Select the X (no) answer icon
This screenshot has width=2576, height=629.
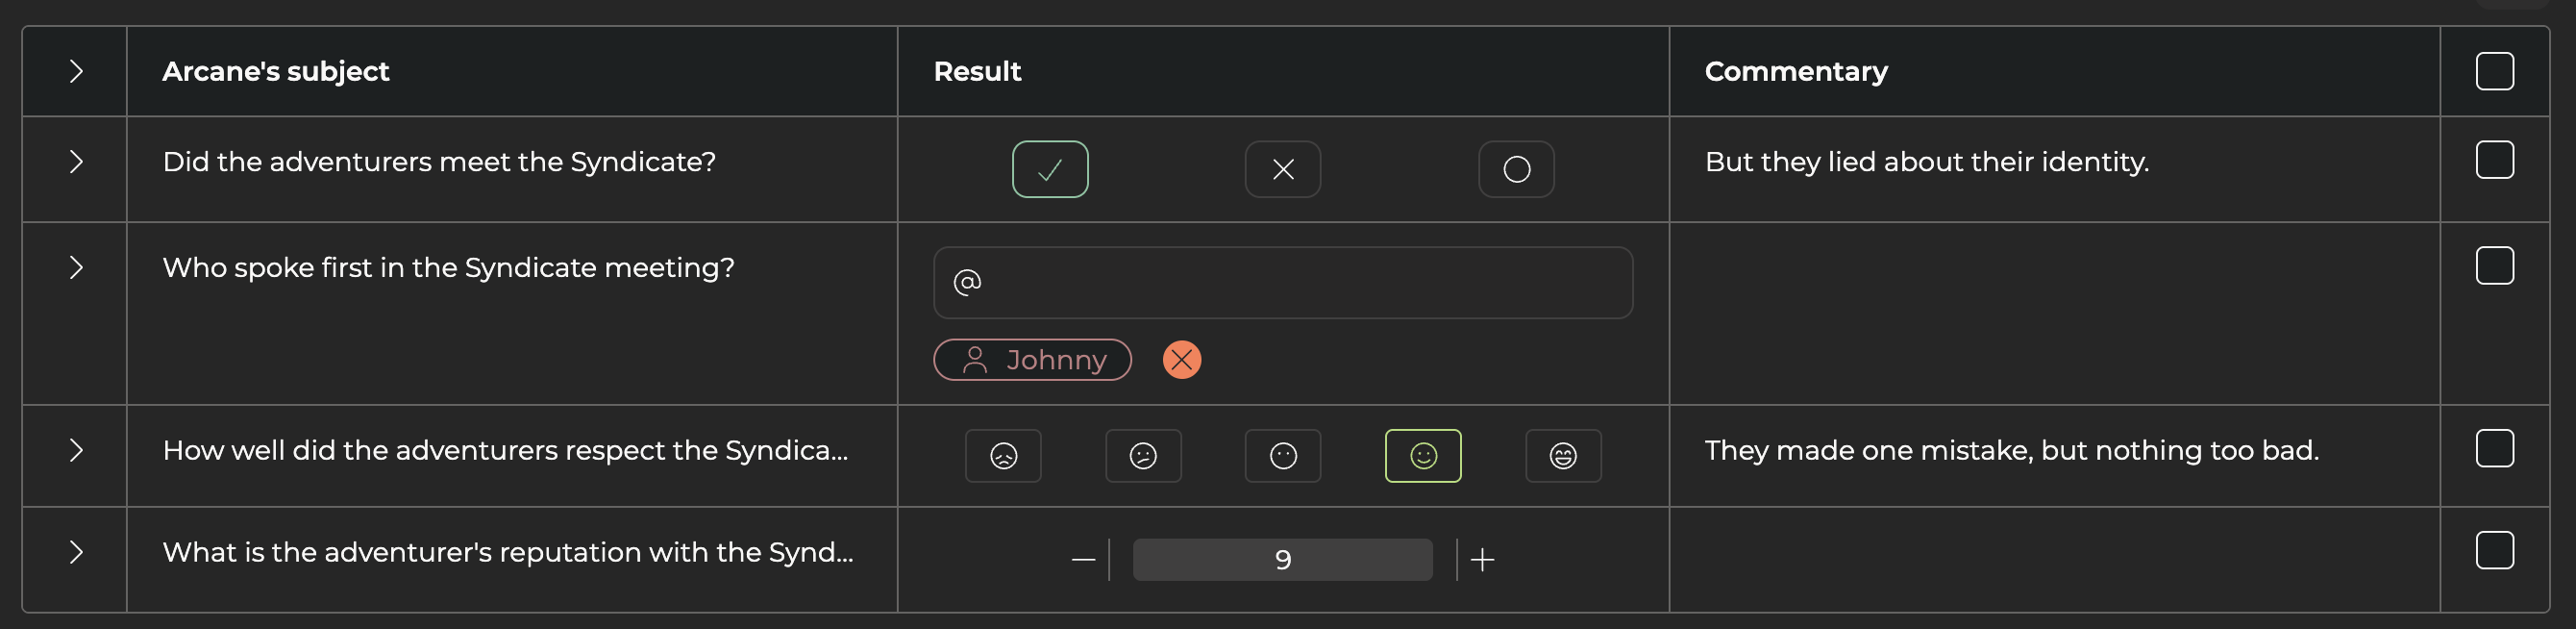pos(1283,170)
